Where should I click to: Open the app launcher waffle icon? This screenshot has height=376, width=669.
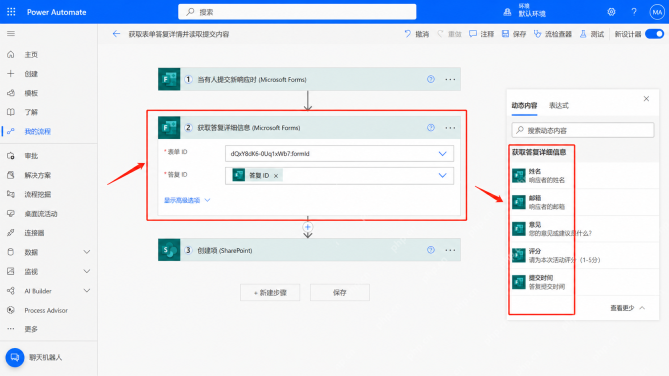pos(11,12)
